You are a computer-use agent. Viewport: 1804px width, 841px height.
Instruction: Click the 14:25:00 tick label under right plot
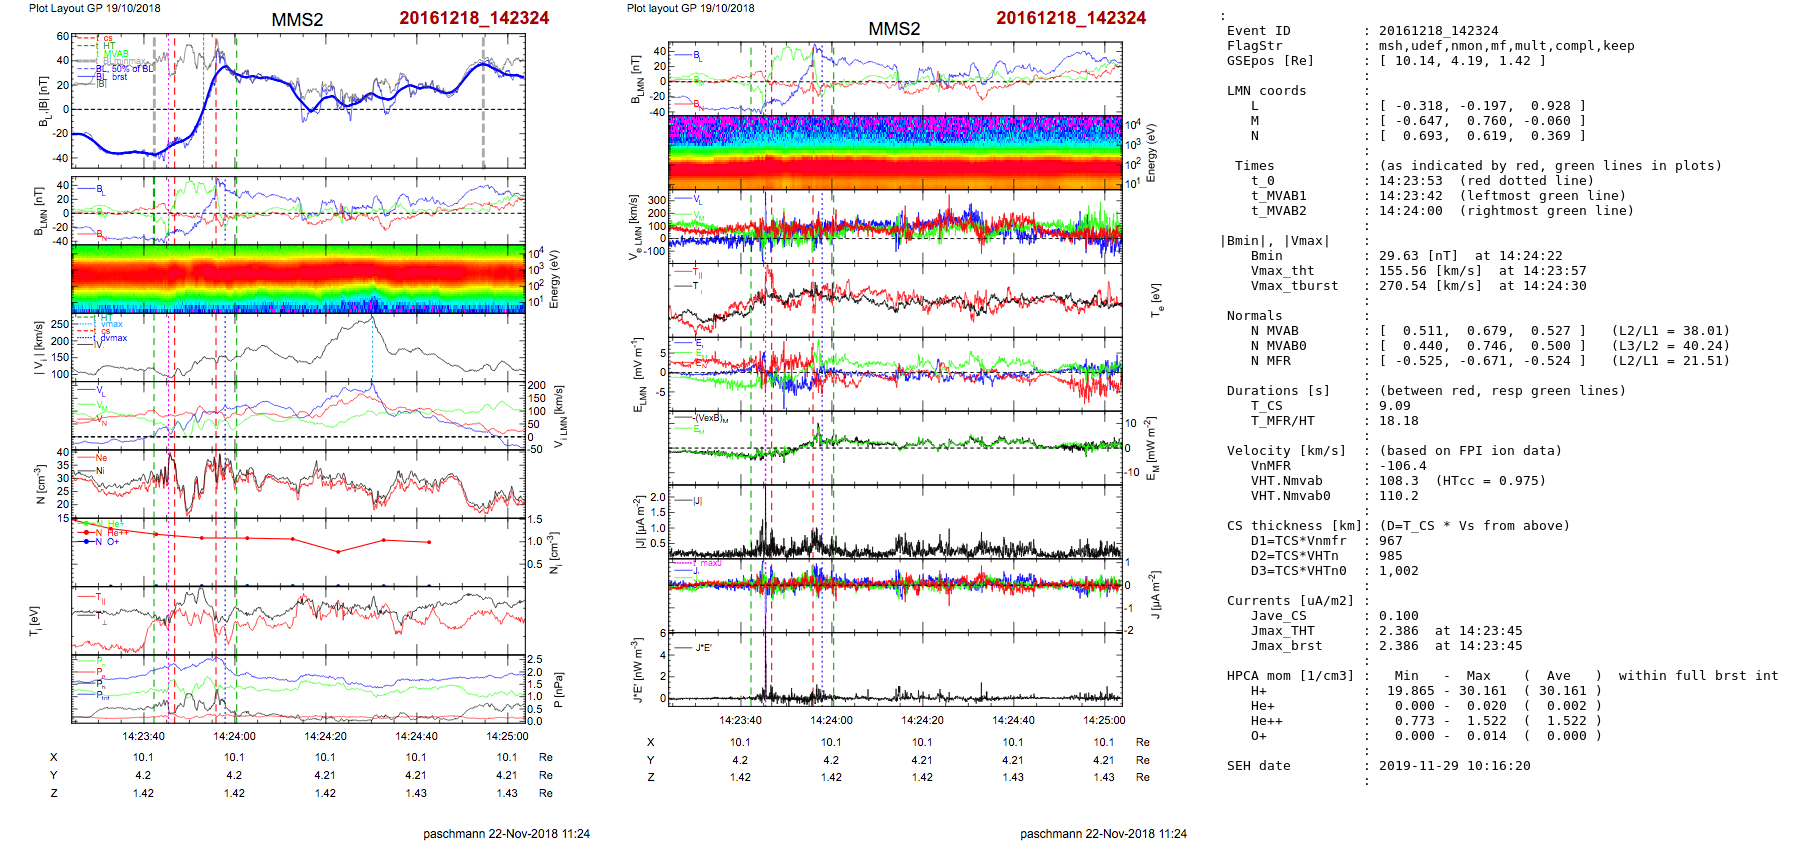(x=1103, y=720)
